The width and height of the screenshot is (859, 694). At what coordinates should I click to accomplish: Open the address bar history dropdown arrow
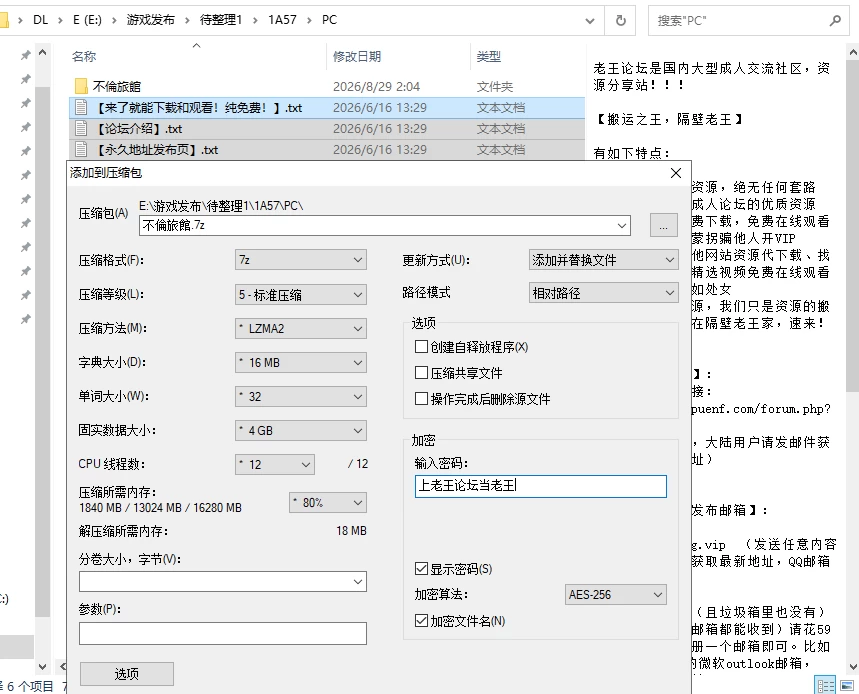tap(589, 21)
